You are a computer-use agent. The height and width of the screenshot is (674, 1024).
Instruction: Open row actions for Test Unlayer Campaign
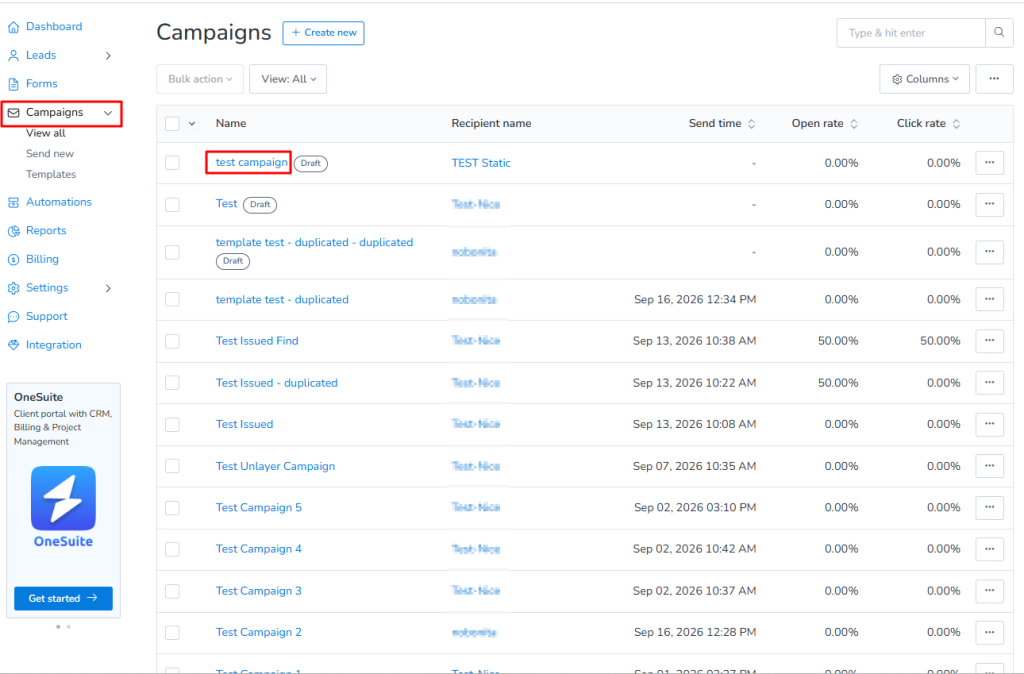pyautogui.click(x=989, y=466)
